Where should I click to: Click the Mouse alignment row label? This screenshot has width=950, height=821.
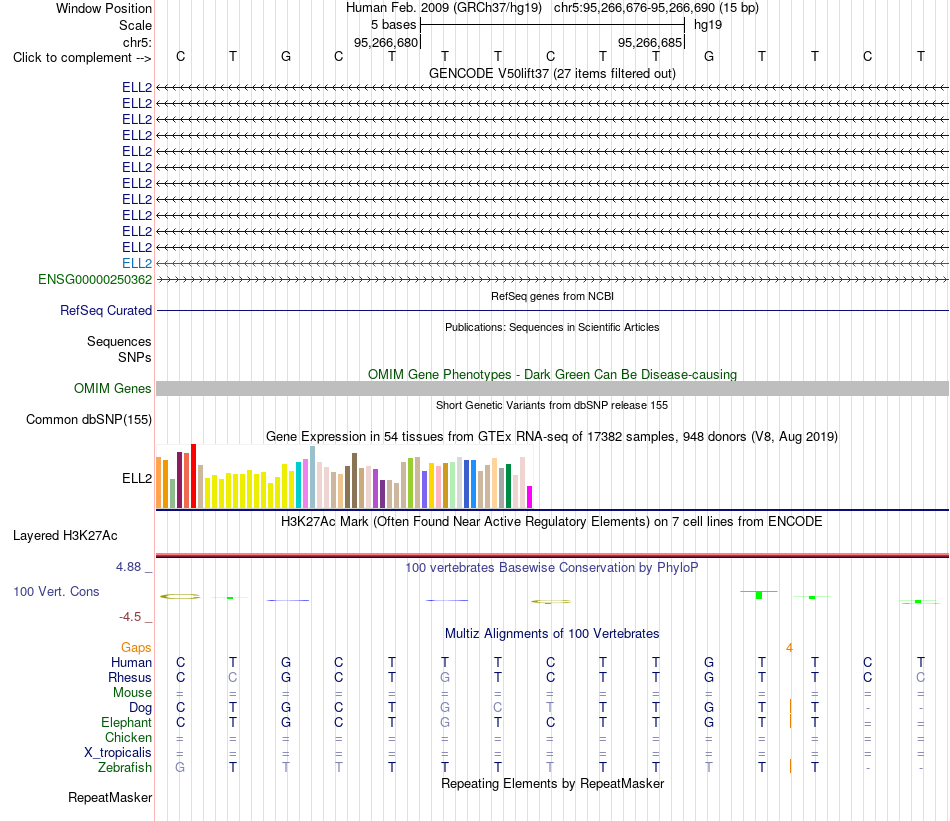tap(132, 693)
